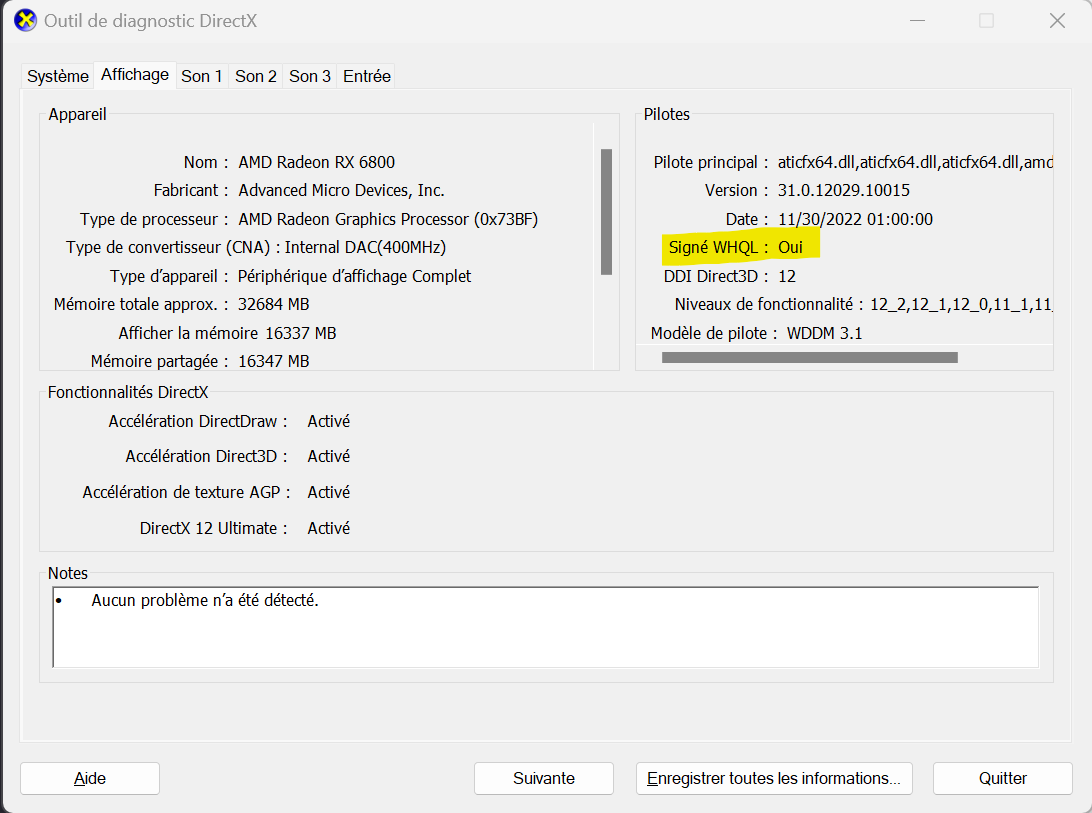Click 'Aucun problème n'a été détecté.' note
The height and width of the screenshot is (813, 1092).
(x=205, y=601)
